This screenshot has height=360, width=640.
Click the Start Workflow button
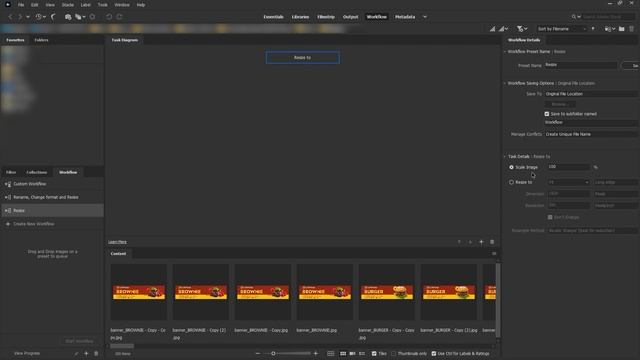(80, 341)
